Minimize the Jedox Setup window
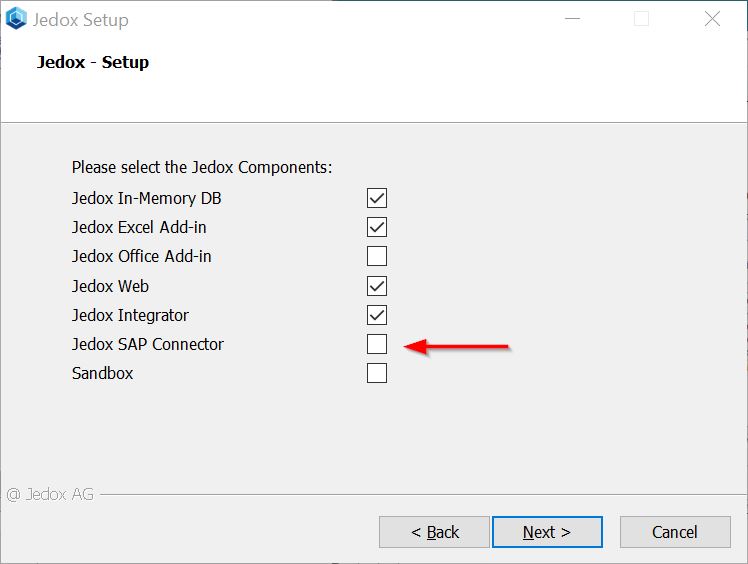The image size is (748, 564). 572,19
